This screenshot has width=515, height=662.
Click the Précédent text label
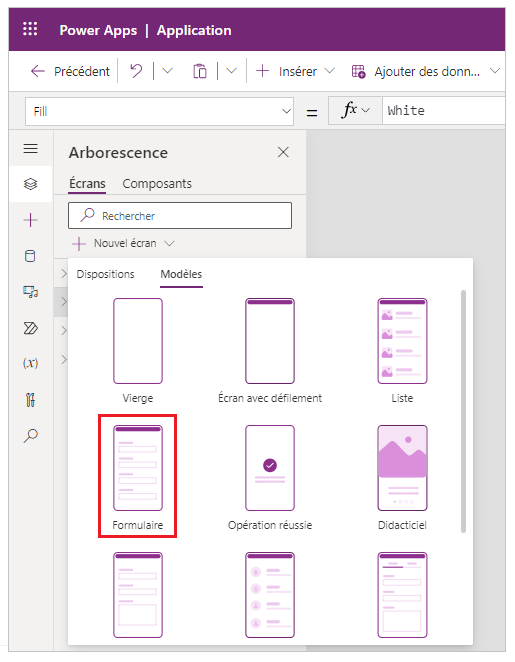(x=82, y=71)
